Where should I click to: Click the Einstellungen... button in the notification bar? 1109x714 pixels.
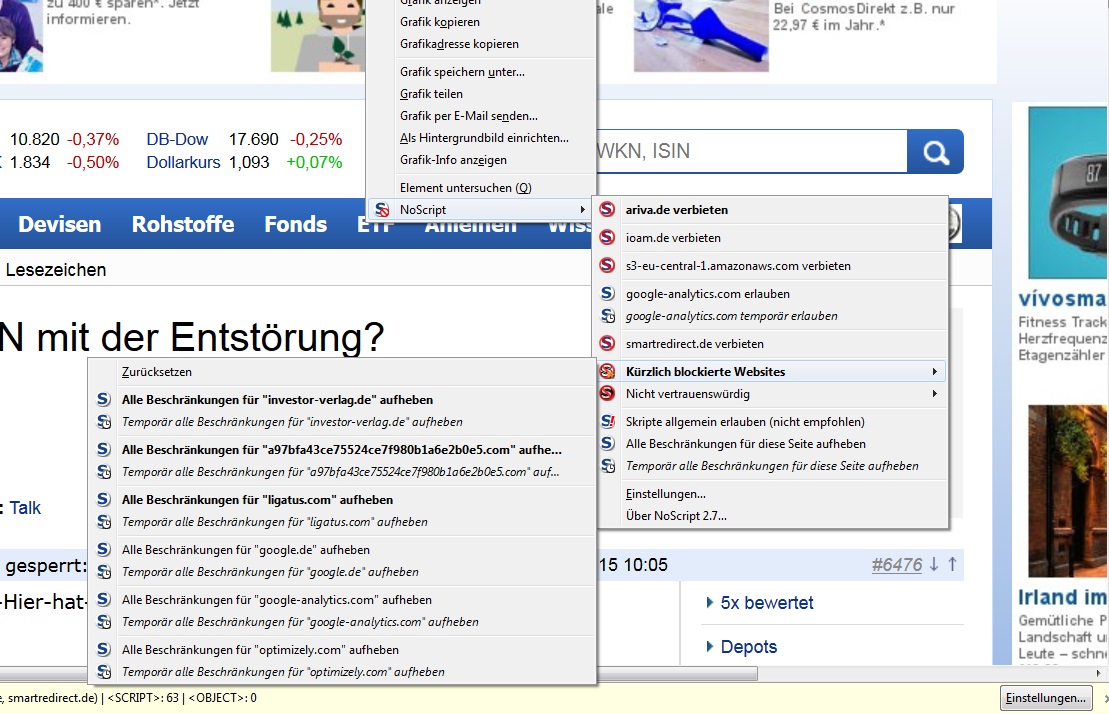pos(1045,698)
